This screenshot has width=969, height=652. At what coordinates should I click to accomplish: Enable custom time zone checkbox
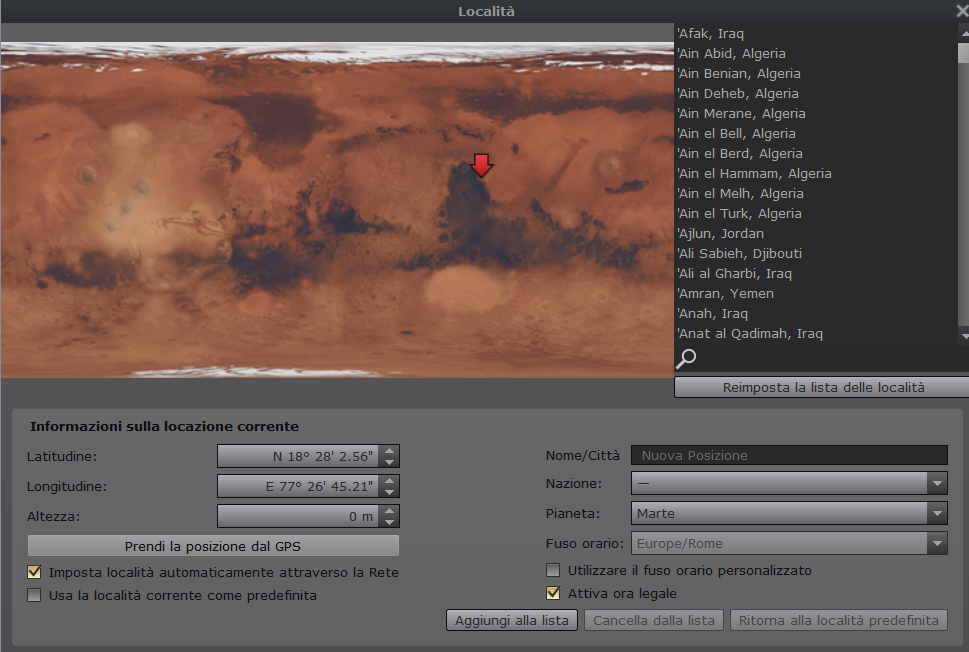(x=553, y=570)
